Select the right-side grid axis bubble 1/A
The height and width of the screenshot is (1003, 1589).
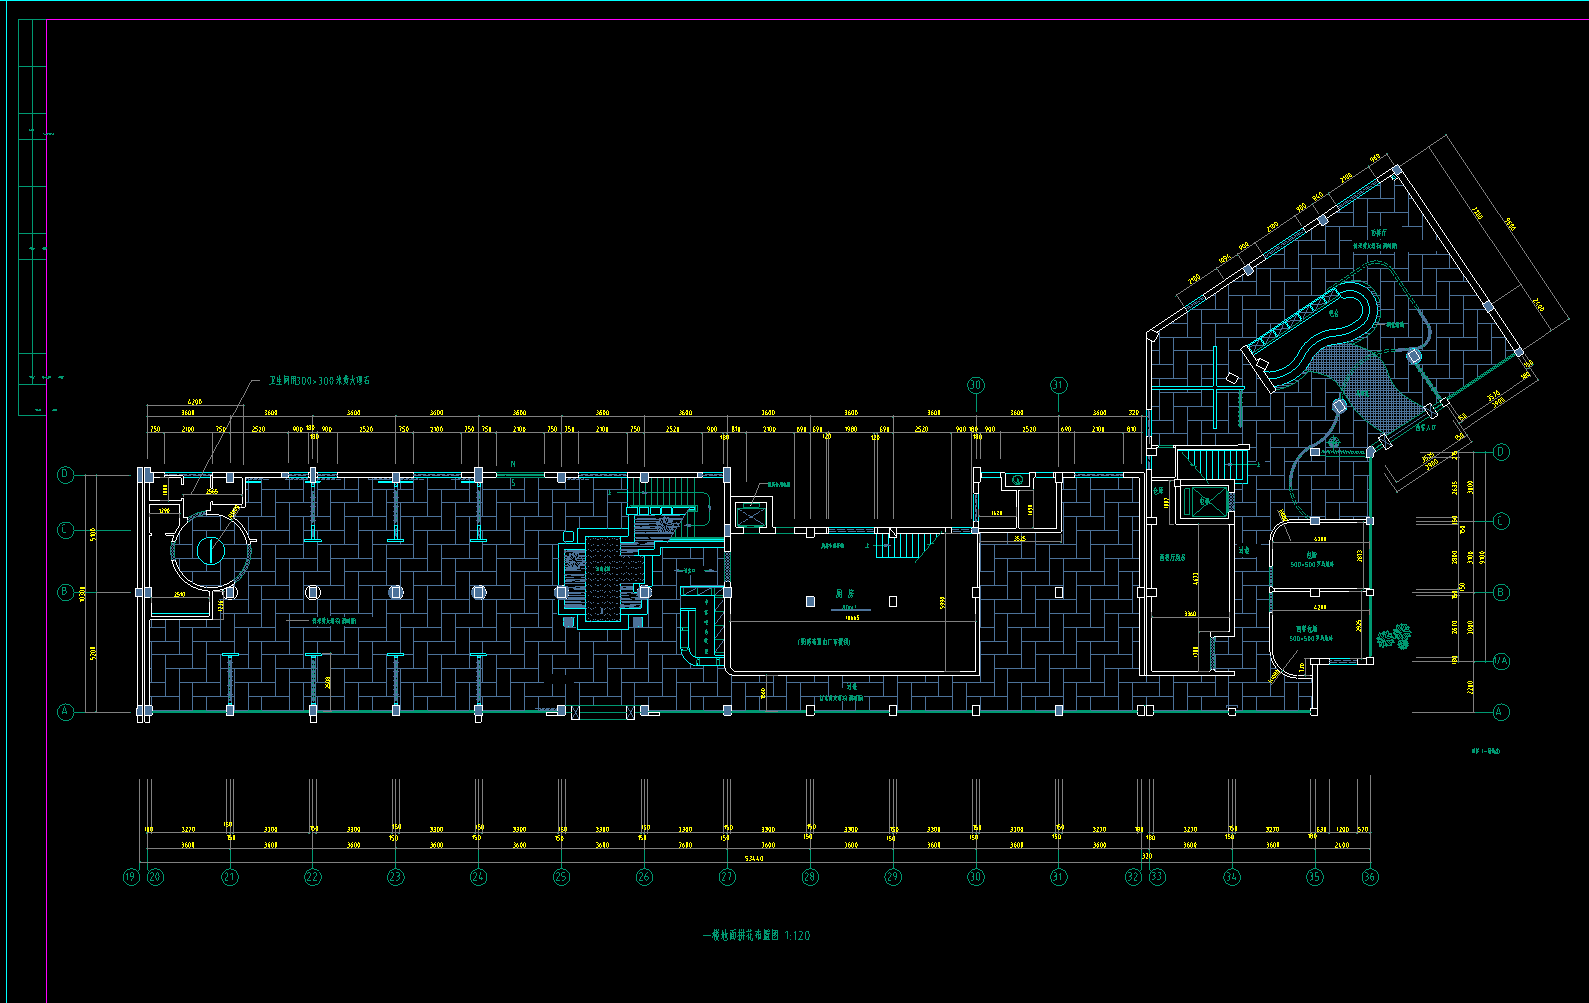pos(1500,661)
